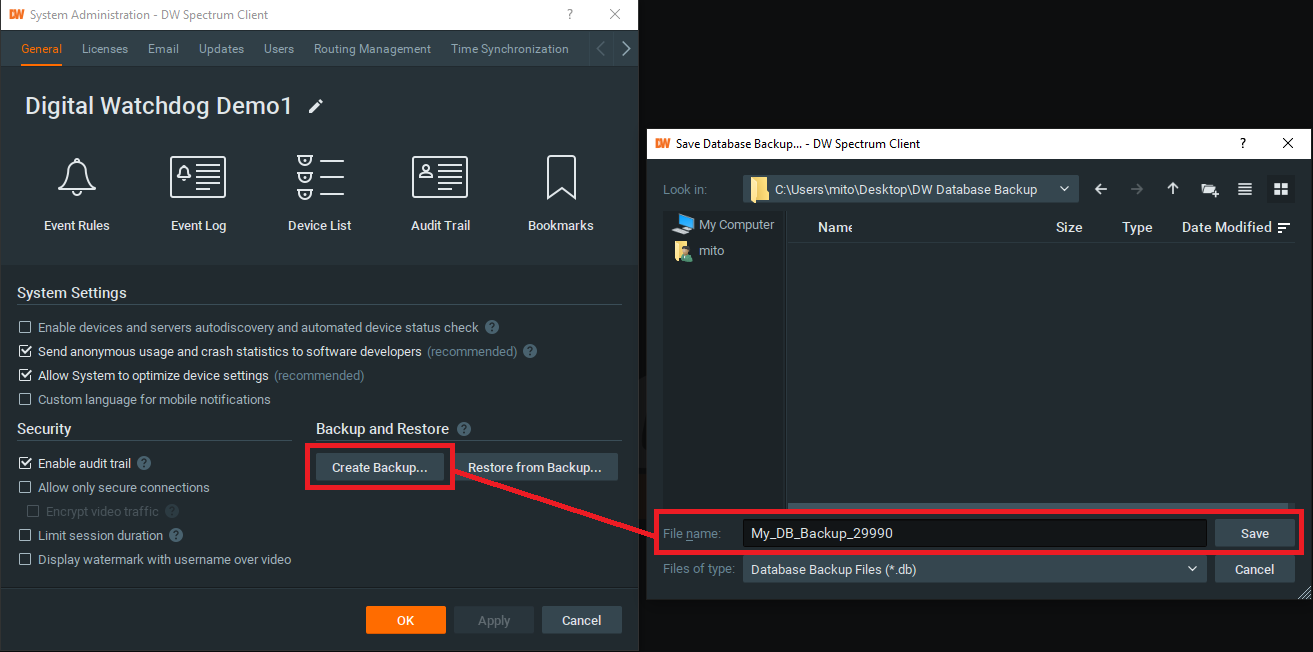This screenshot has width=1313, height=652.
Task: Click help icon beside anonymous usage statistics
Action: pos(530,351)
